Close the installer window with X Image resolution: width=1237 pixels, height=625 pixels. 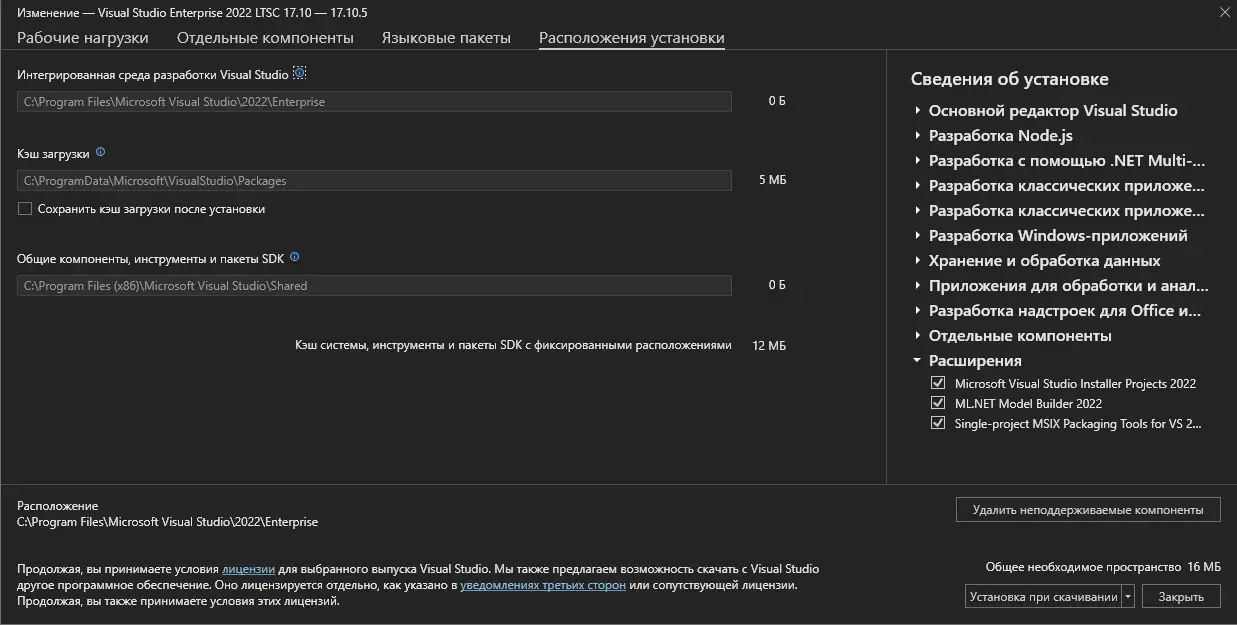1225,12
